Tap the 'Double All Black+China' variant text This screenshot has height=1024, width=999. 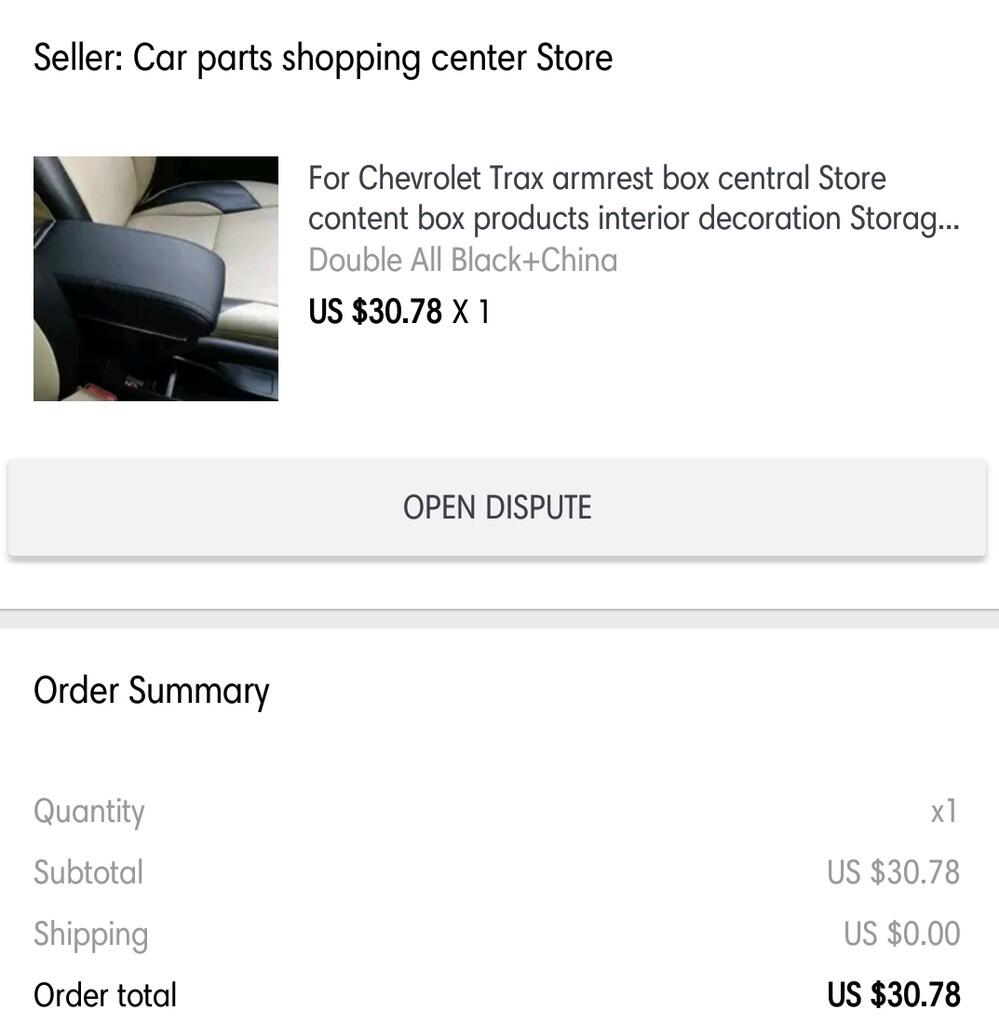pos(462,260)
